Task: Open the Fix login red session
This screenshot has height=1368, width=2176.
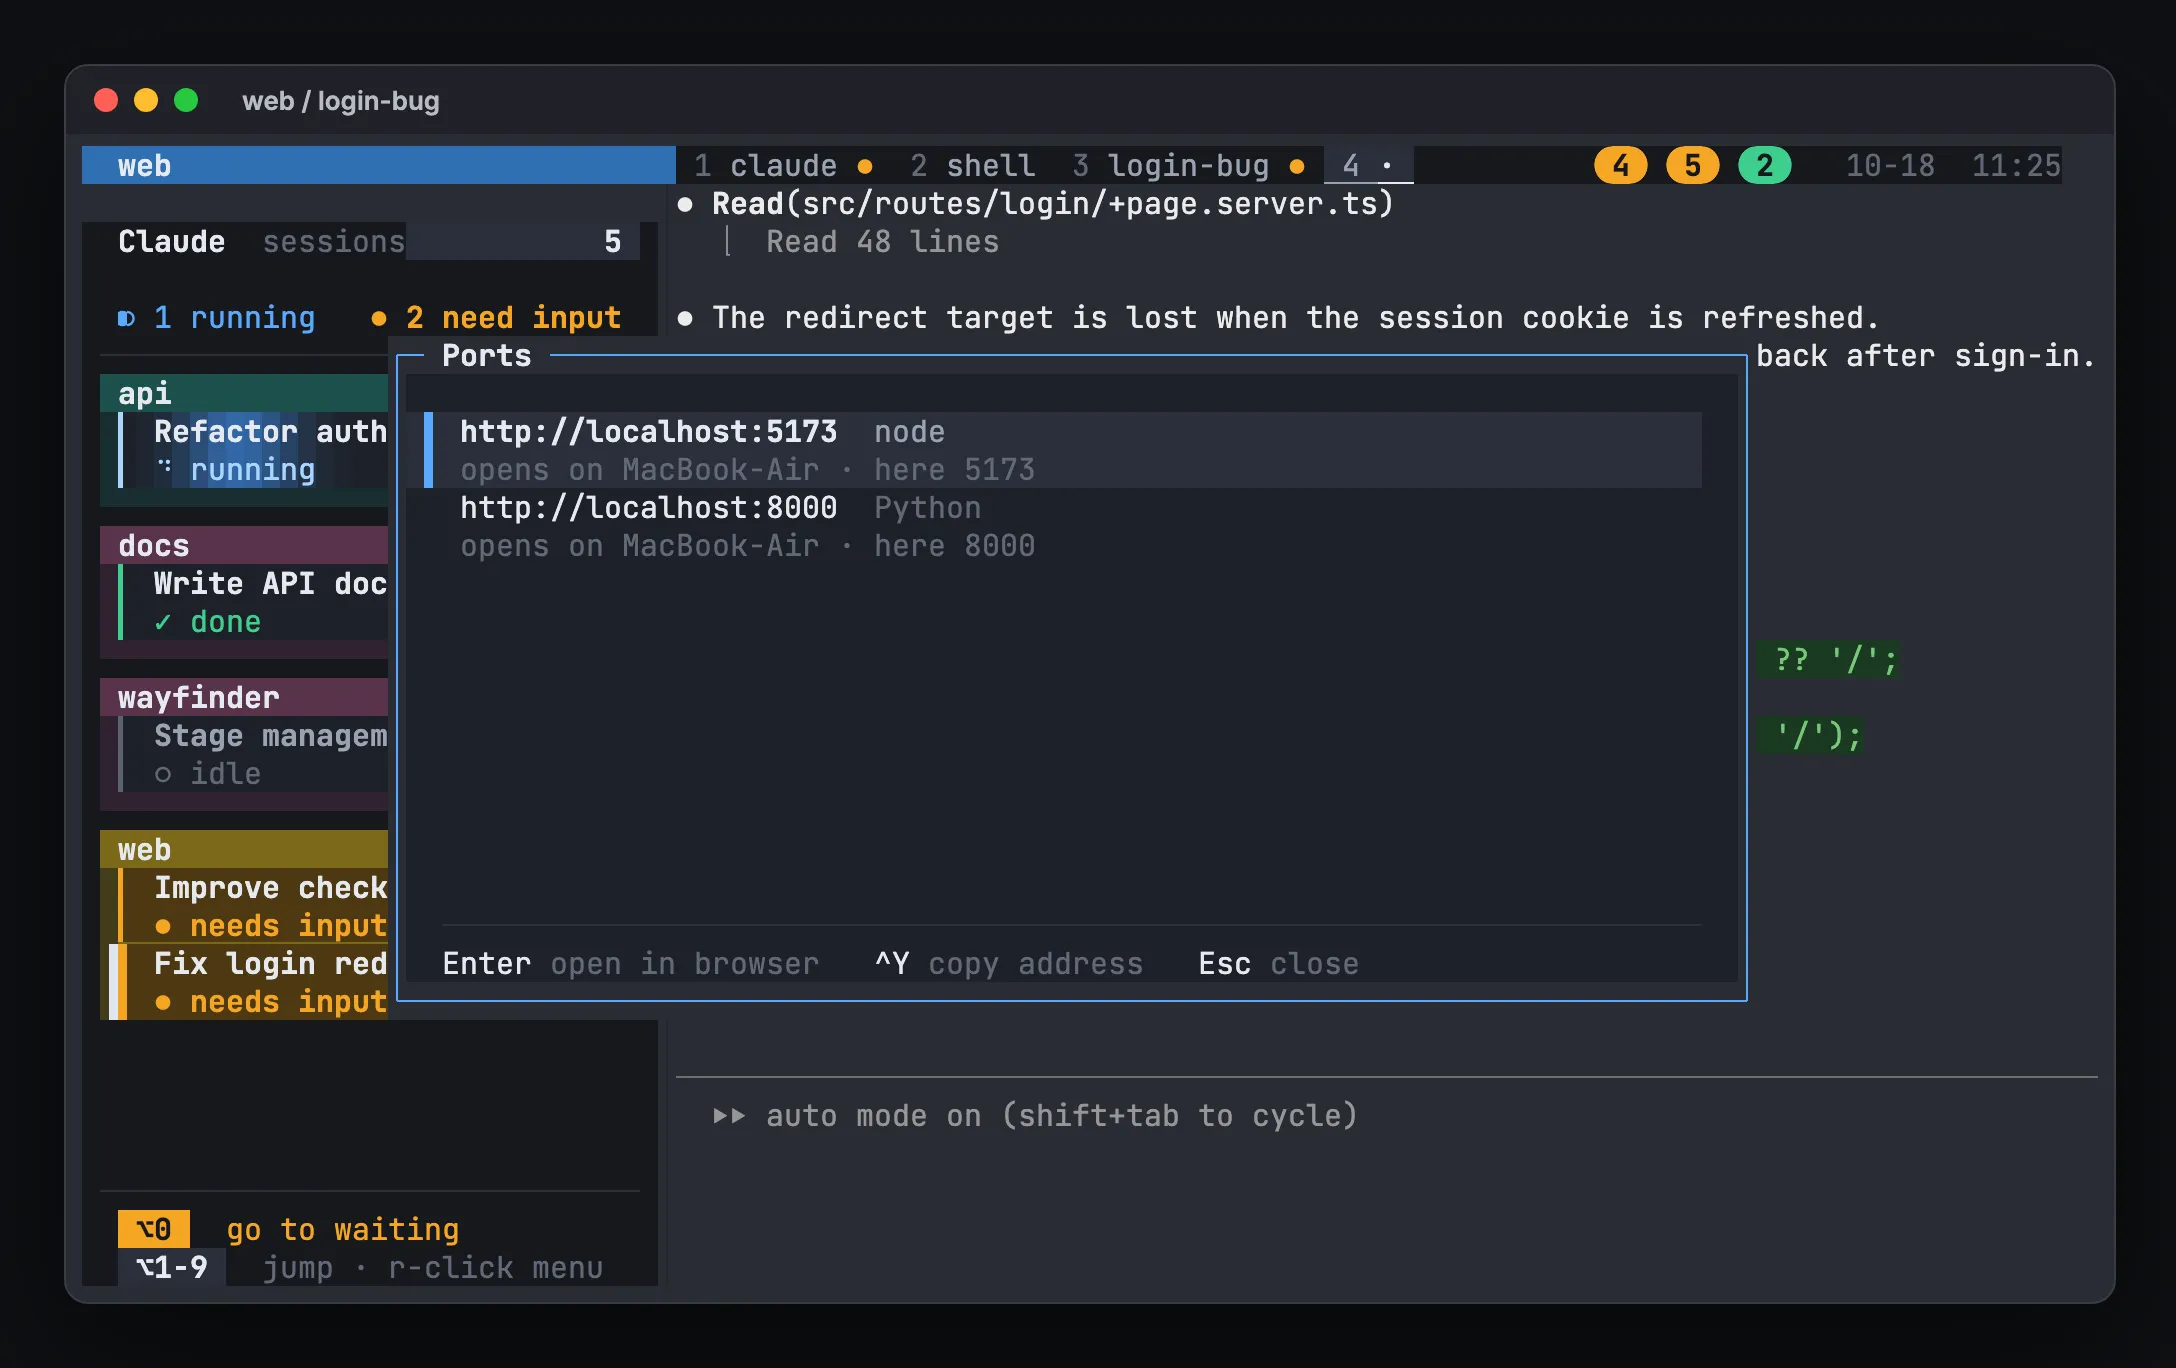Action: pyautogui.click(x=249, y=982)
